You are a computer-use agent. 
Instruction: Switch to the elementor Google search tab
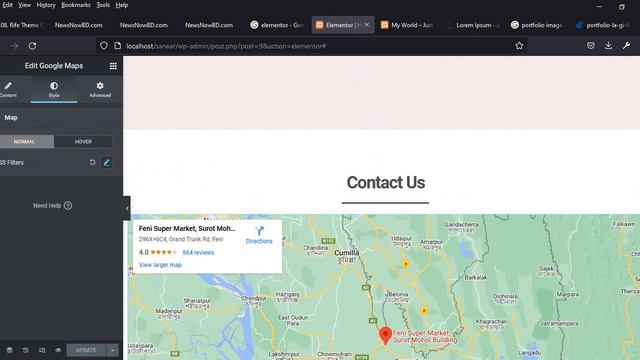click(x=277, y=25)
